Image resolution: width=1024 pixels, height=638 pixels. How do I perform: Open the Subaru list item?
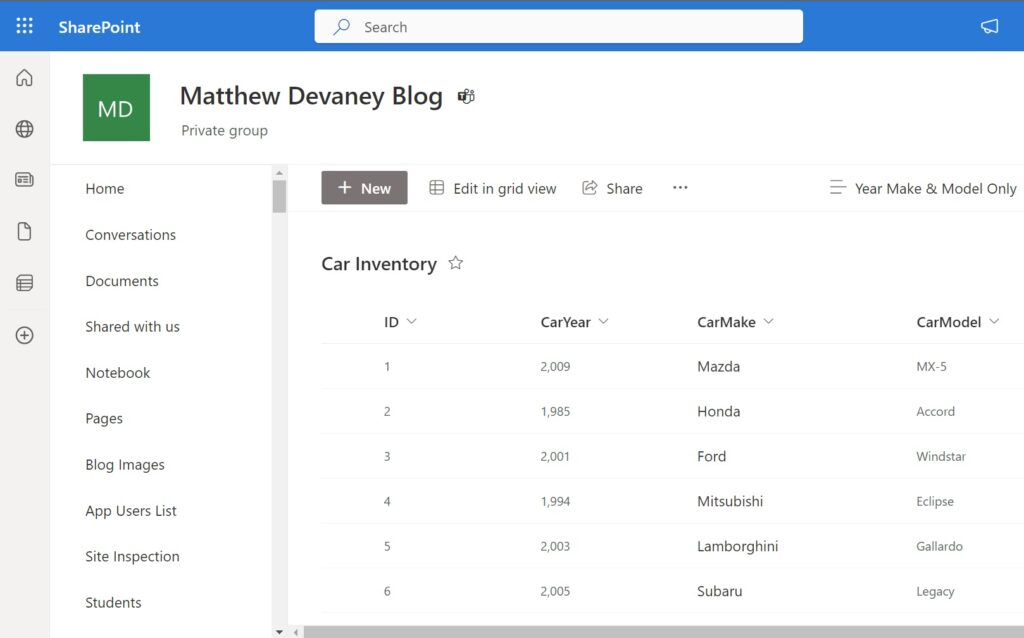(719, 591)
